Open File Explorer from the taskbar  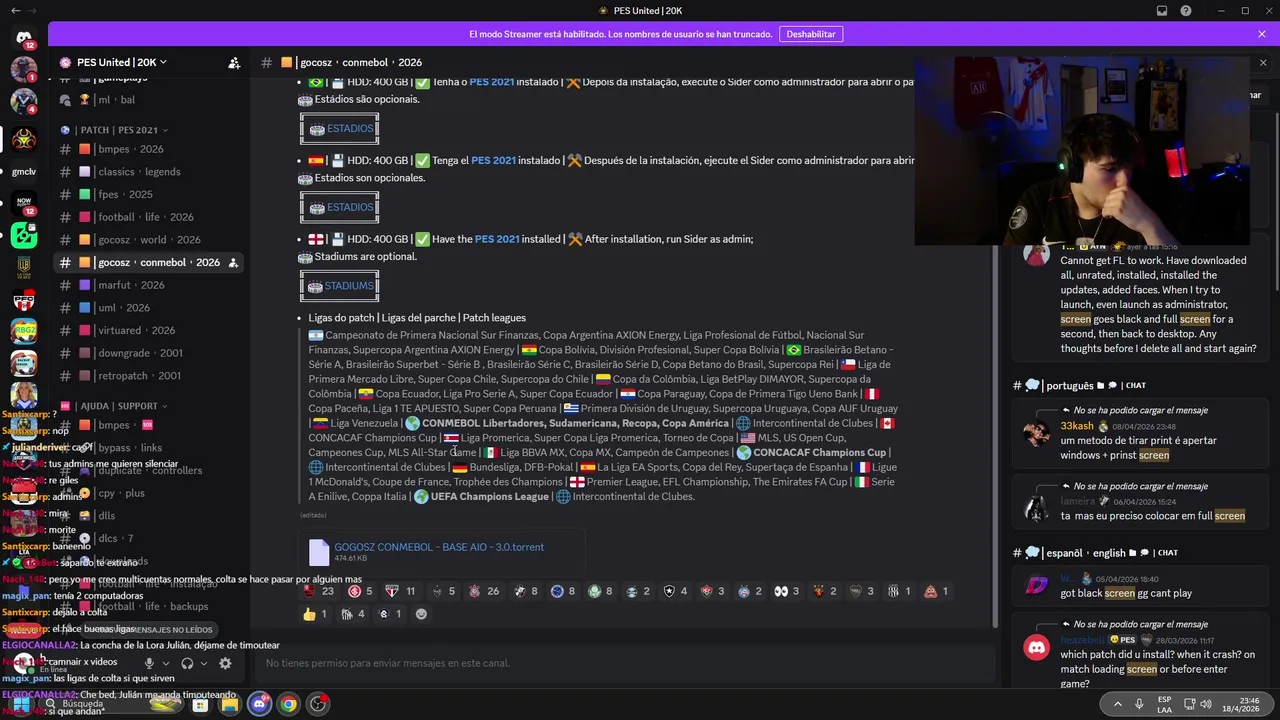pos(230,704)
